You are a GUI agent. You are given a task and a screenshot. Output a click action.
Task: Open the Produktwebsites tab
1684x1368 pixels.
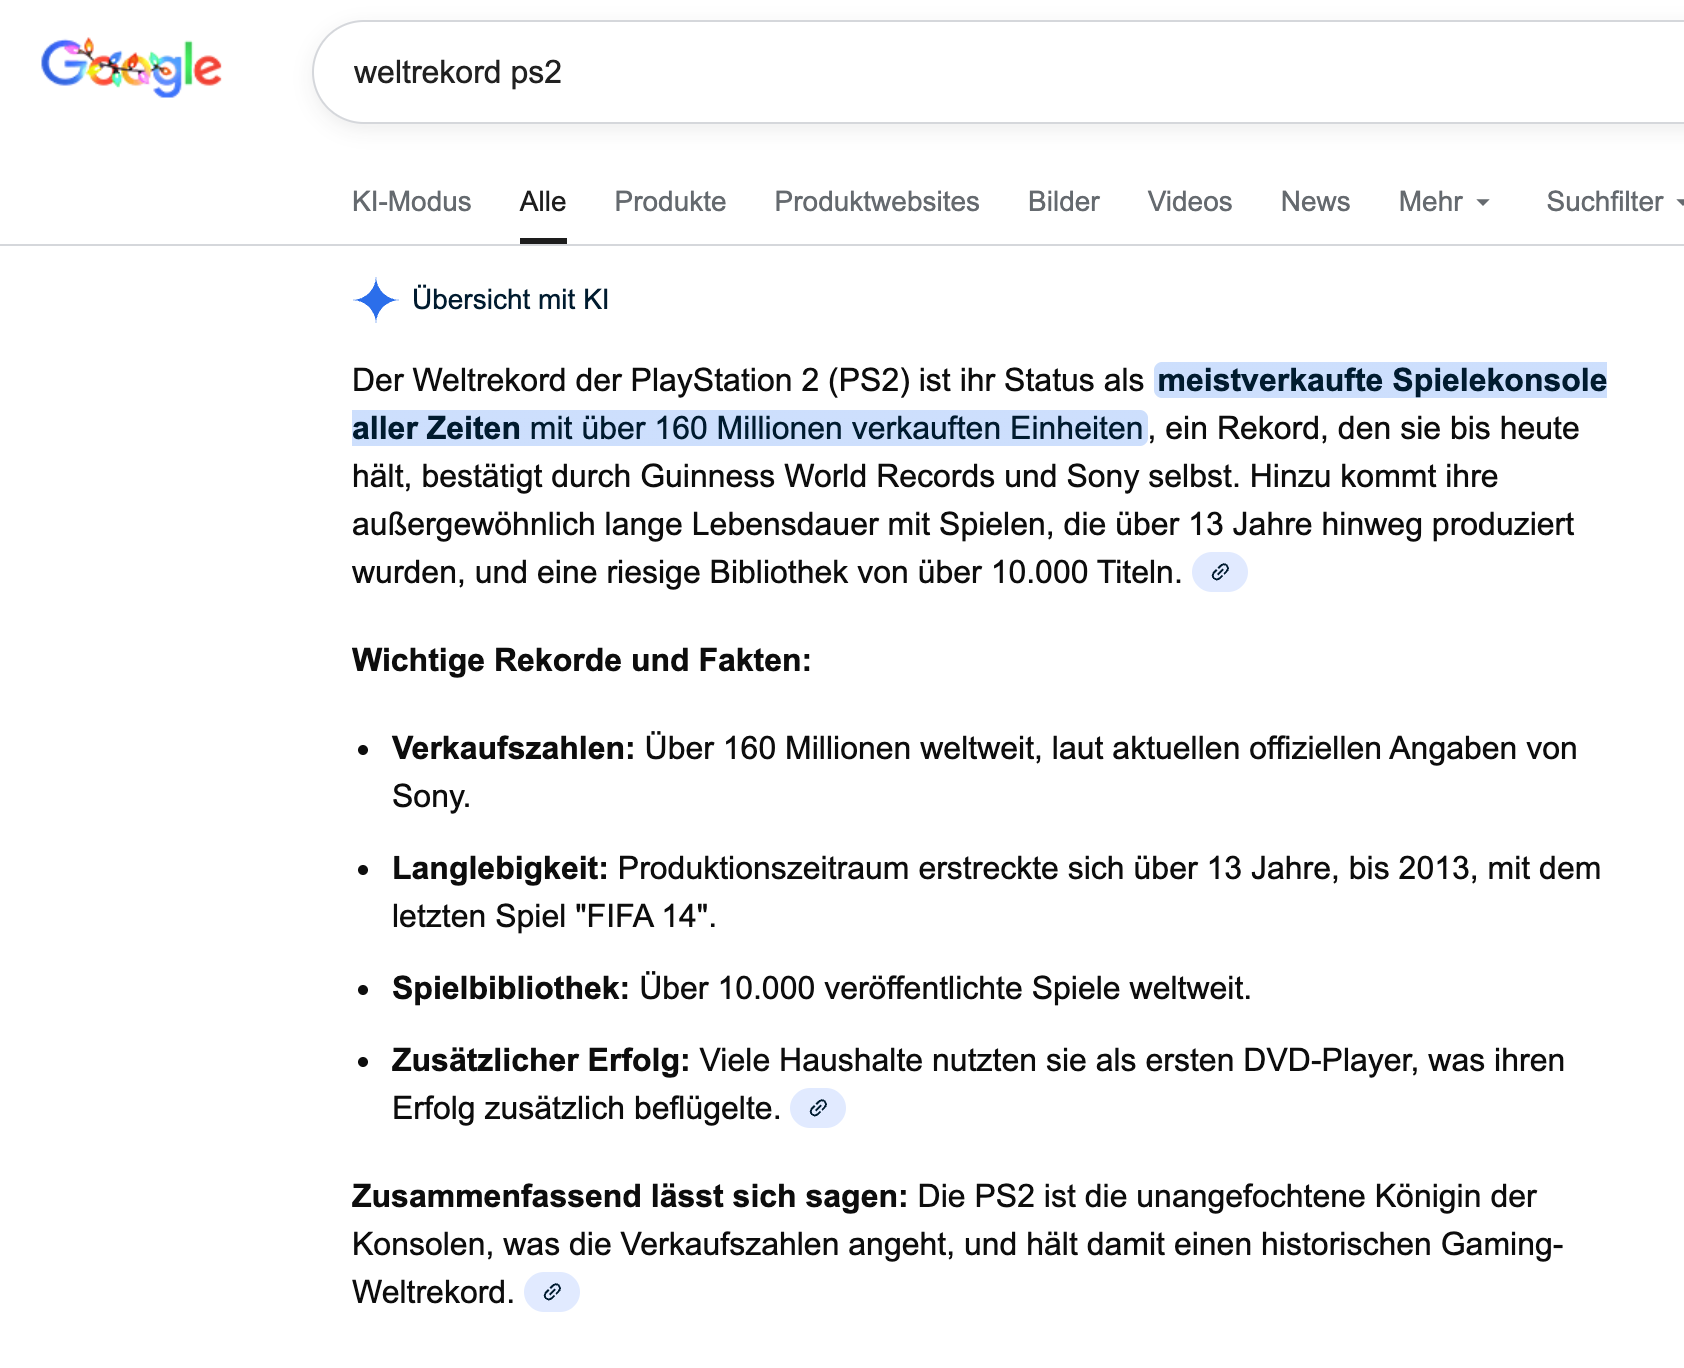point(876,202)
